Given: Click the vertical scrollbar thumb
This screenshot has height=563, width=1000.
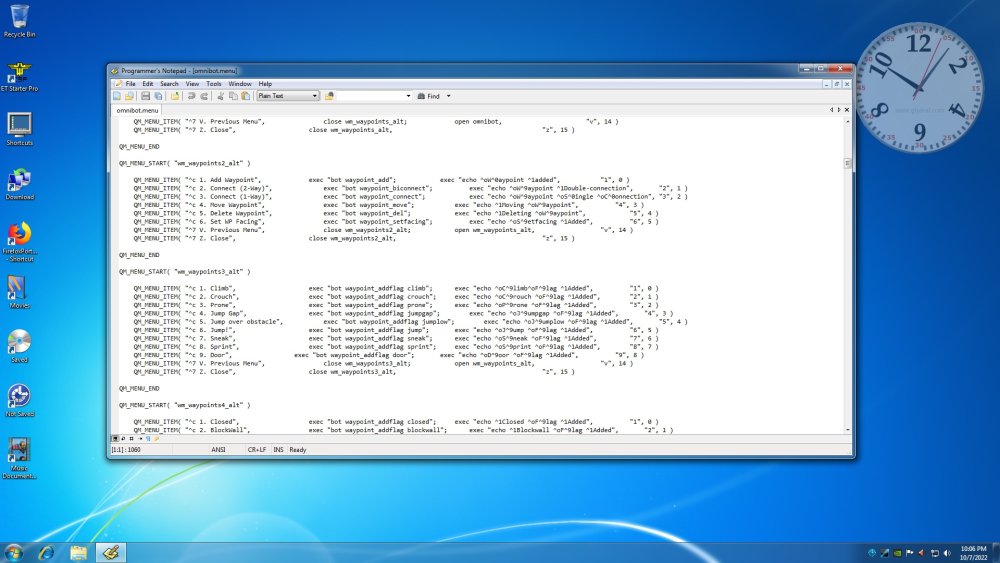Looking at the screenshot, I should click(848, 163).
